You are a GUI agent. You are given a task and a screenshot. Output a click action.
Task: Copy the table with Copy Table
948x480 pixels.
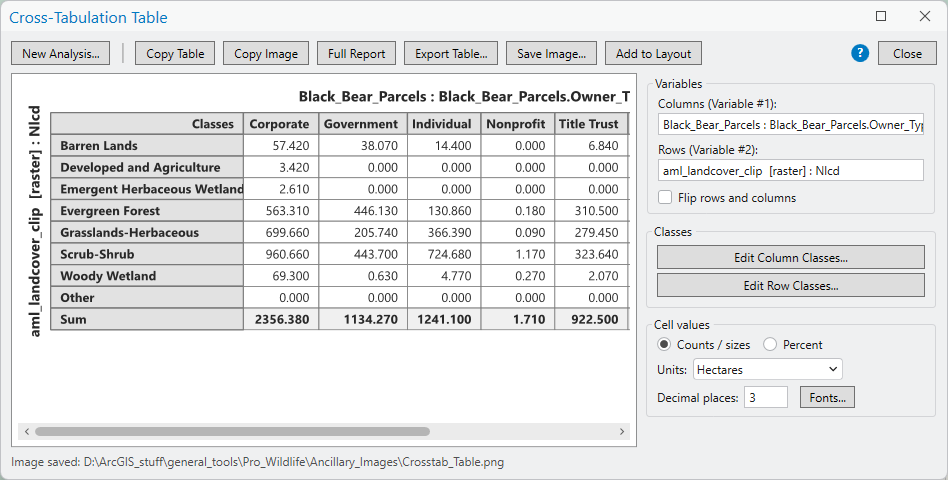(175, 53)
